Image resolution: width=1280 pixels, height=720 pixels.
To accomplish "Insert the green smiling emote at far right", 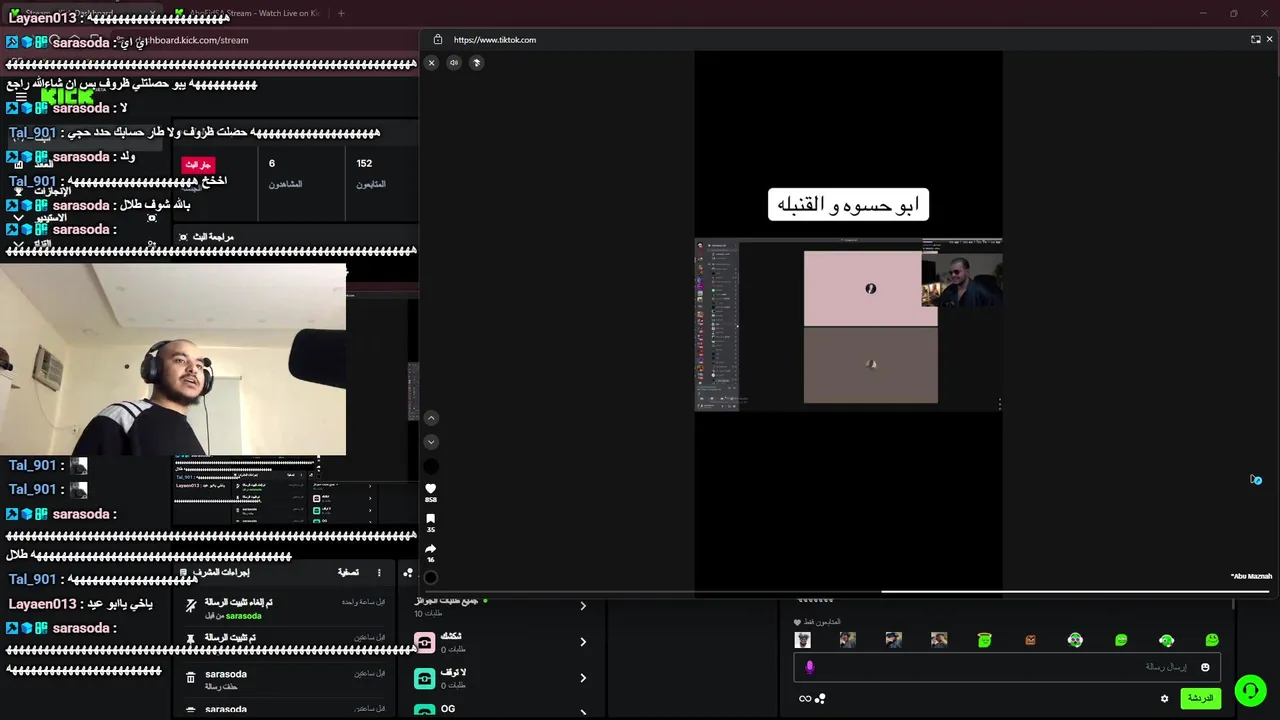I will click(x=1212, y=640).
